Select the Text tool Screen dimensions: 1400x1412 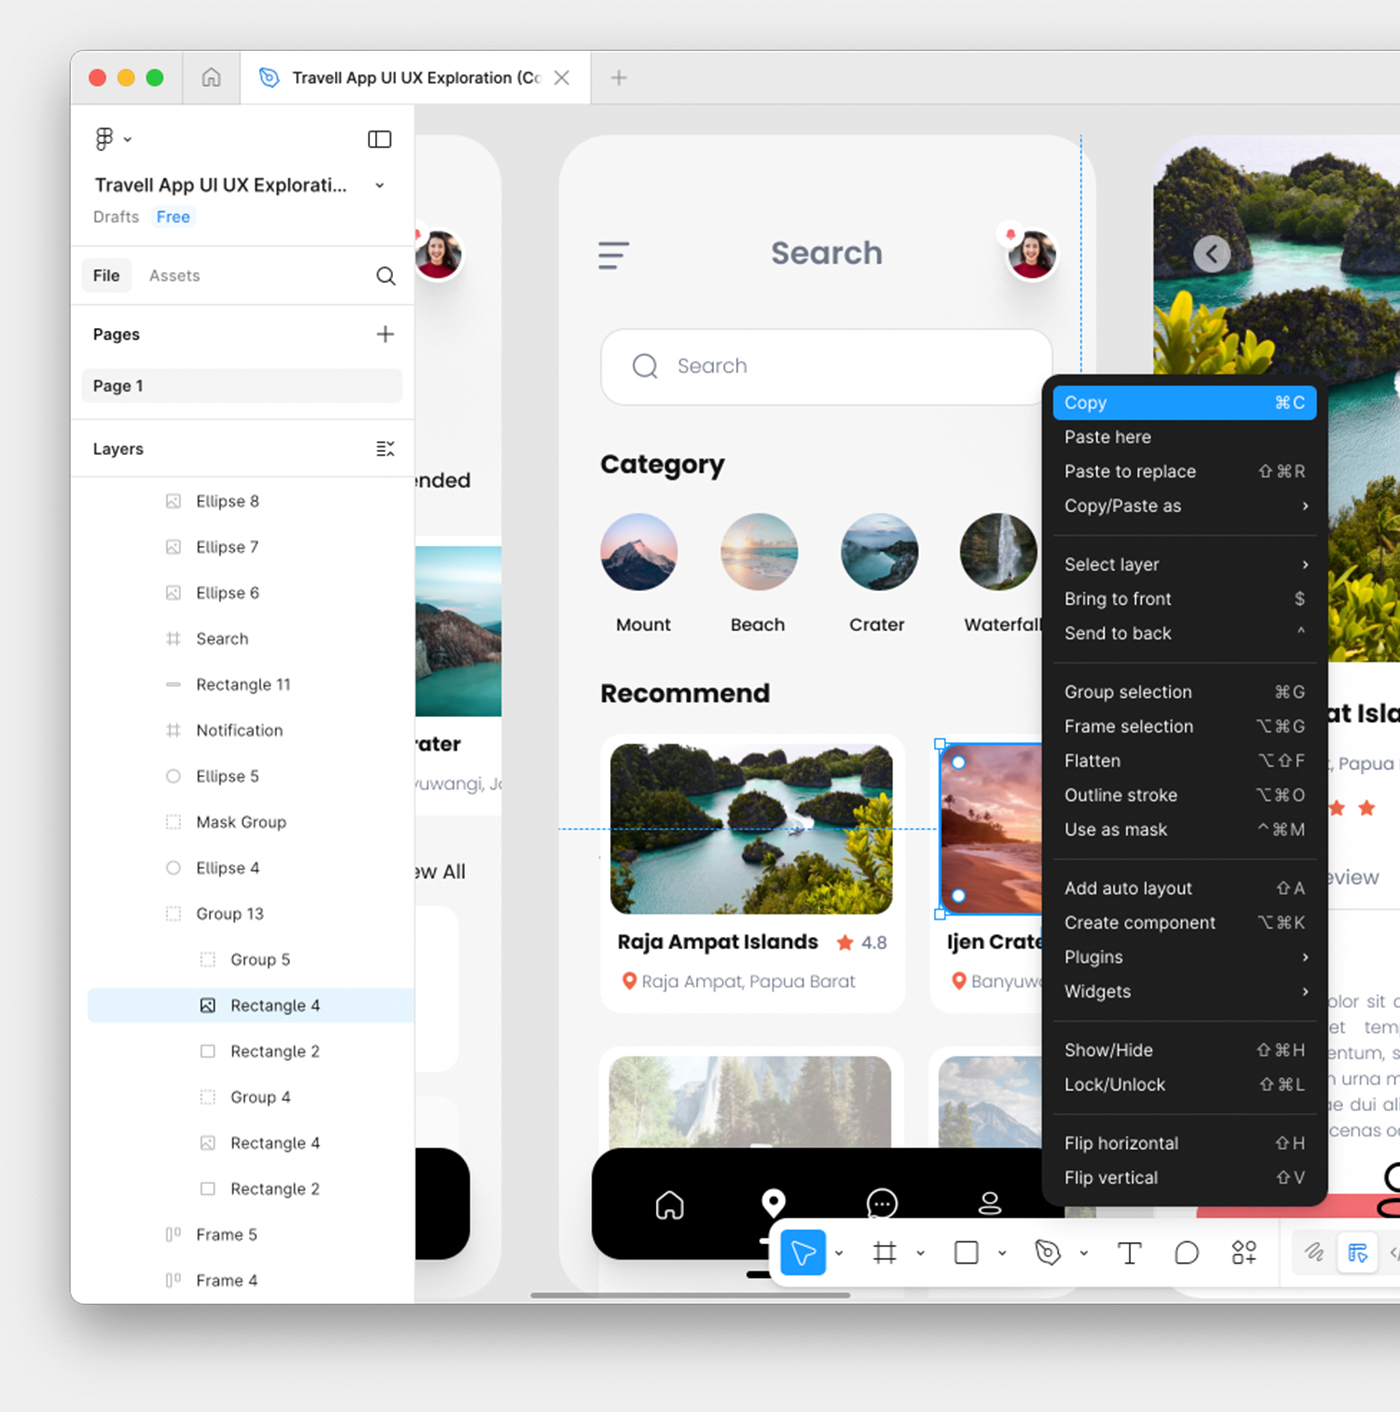click(x=1129, y=1253)
